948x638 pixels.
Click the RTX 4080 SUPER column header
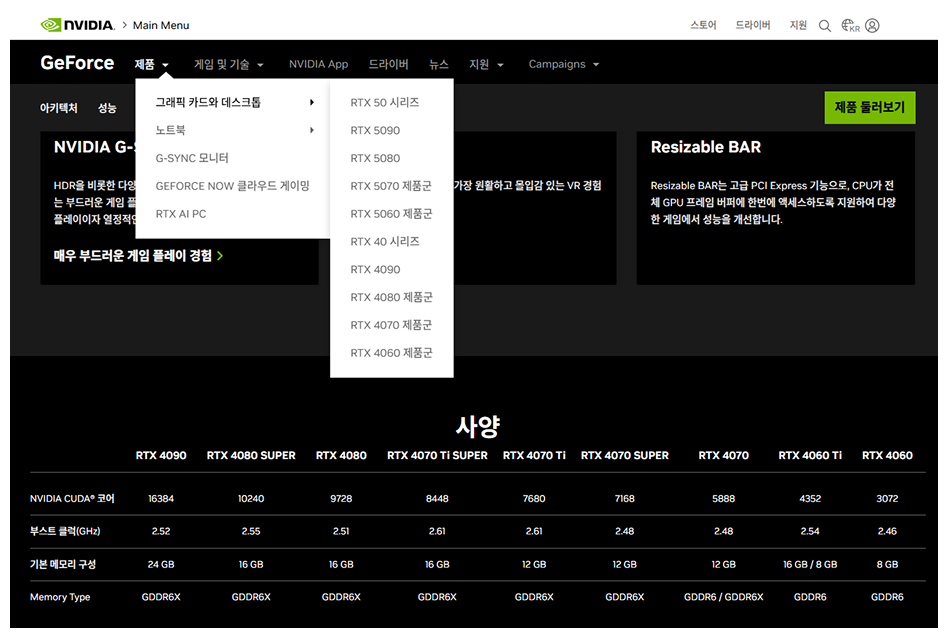(x=251, y=455)
